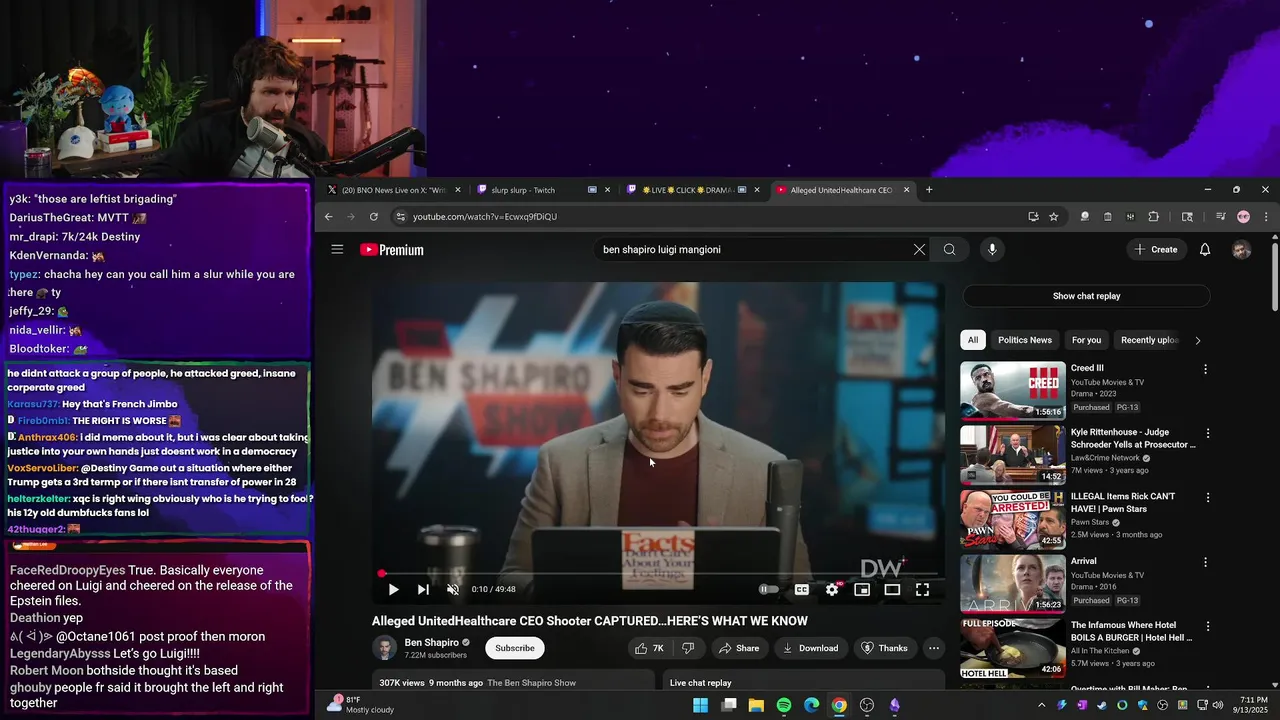Open options for Hotel Hell video
This screenshot has width=1280, height=720.
coord(1207,626)
